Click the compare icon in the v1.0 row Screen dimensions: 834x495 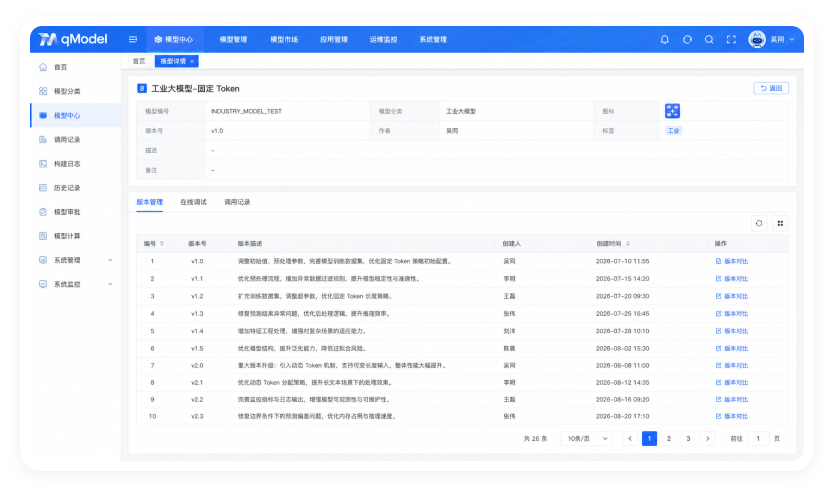tap(718, 261)
